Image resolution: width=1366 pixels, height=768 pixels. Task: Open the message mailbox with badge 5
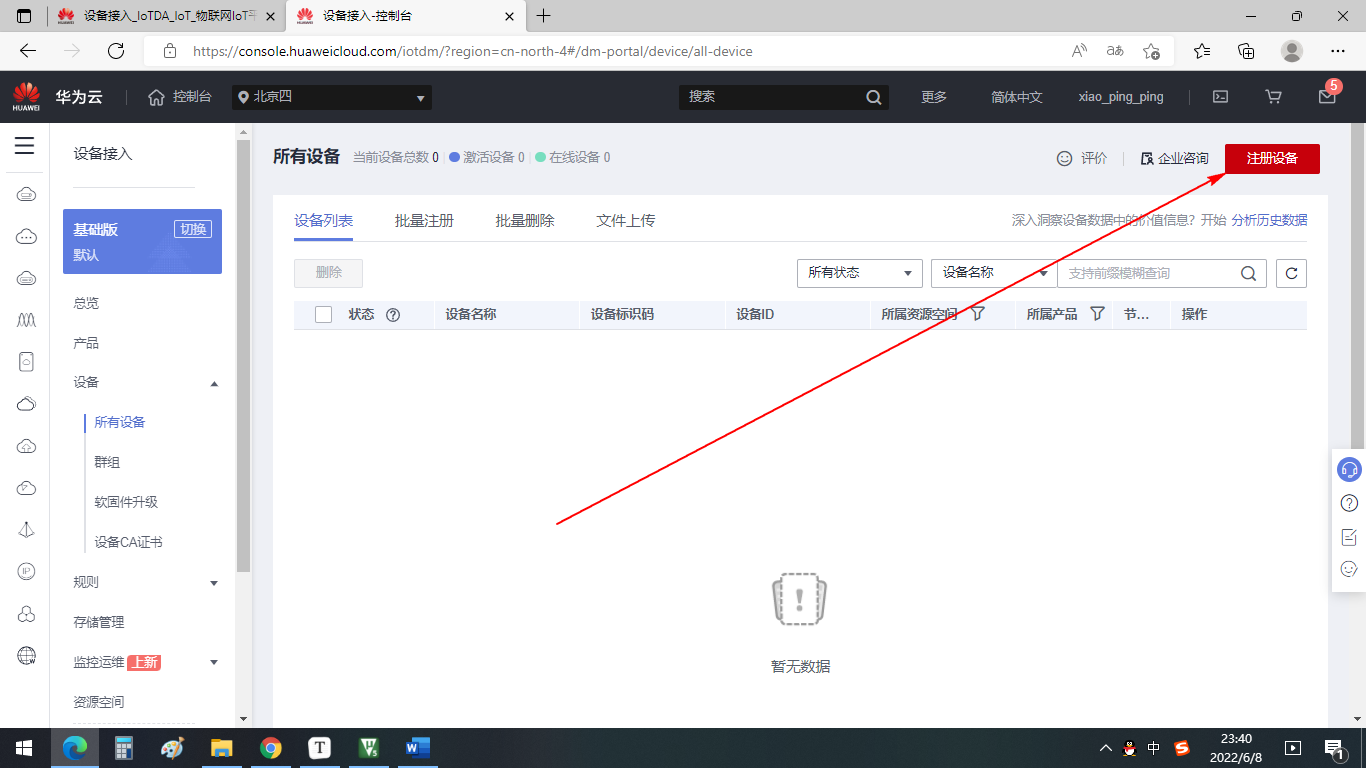tap(1327, 96)
